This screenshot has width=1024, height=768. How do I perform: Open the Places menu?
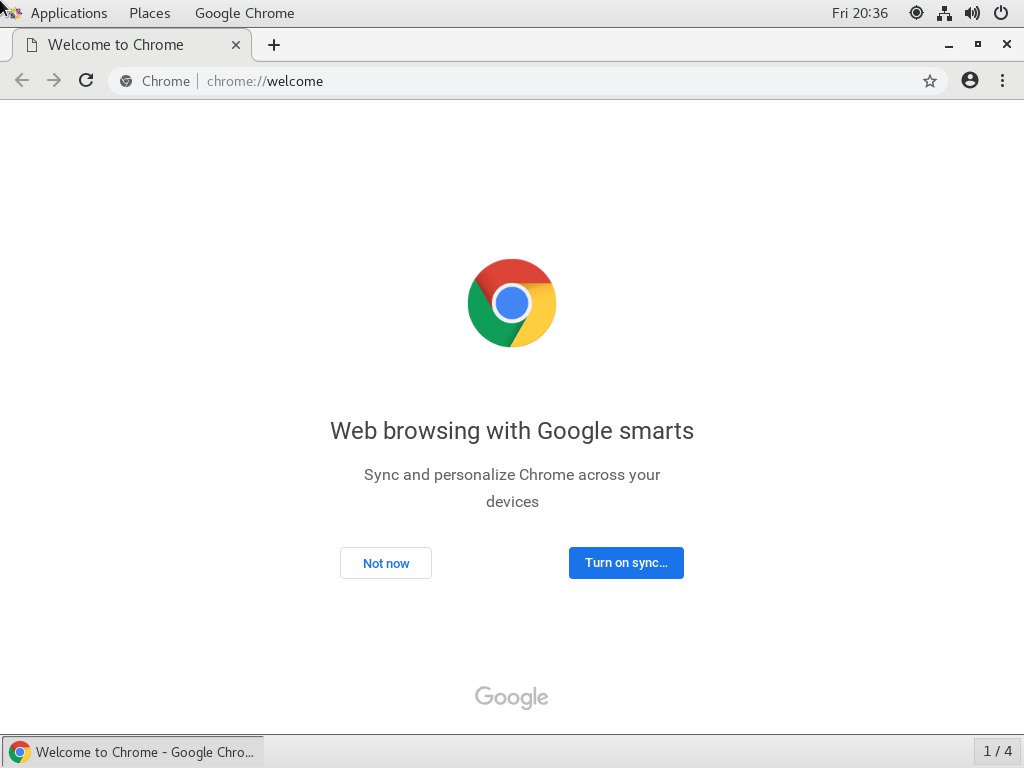[149, 13]
